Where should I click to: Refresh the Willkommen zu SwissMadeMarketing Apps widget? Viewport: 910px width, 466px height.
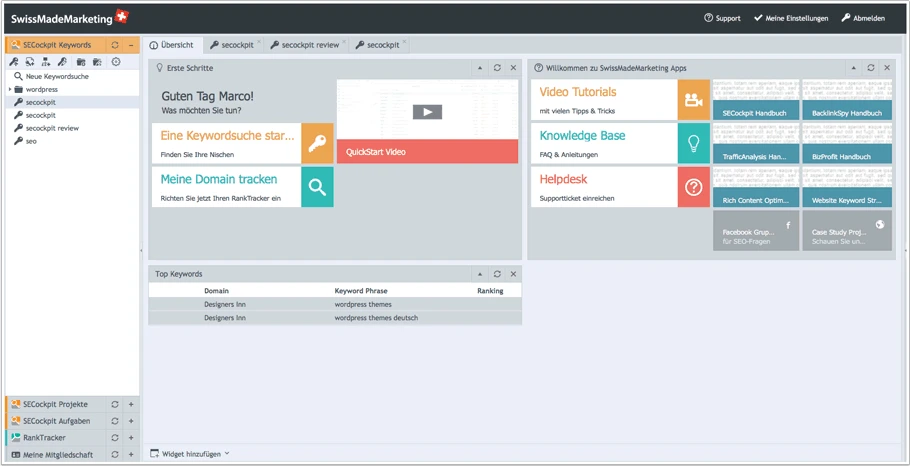(871, 68)
